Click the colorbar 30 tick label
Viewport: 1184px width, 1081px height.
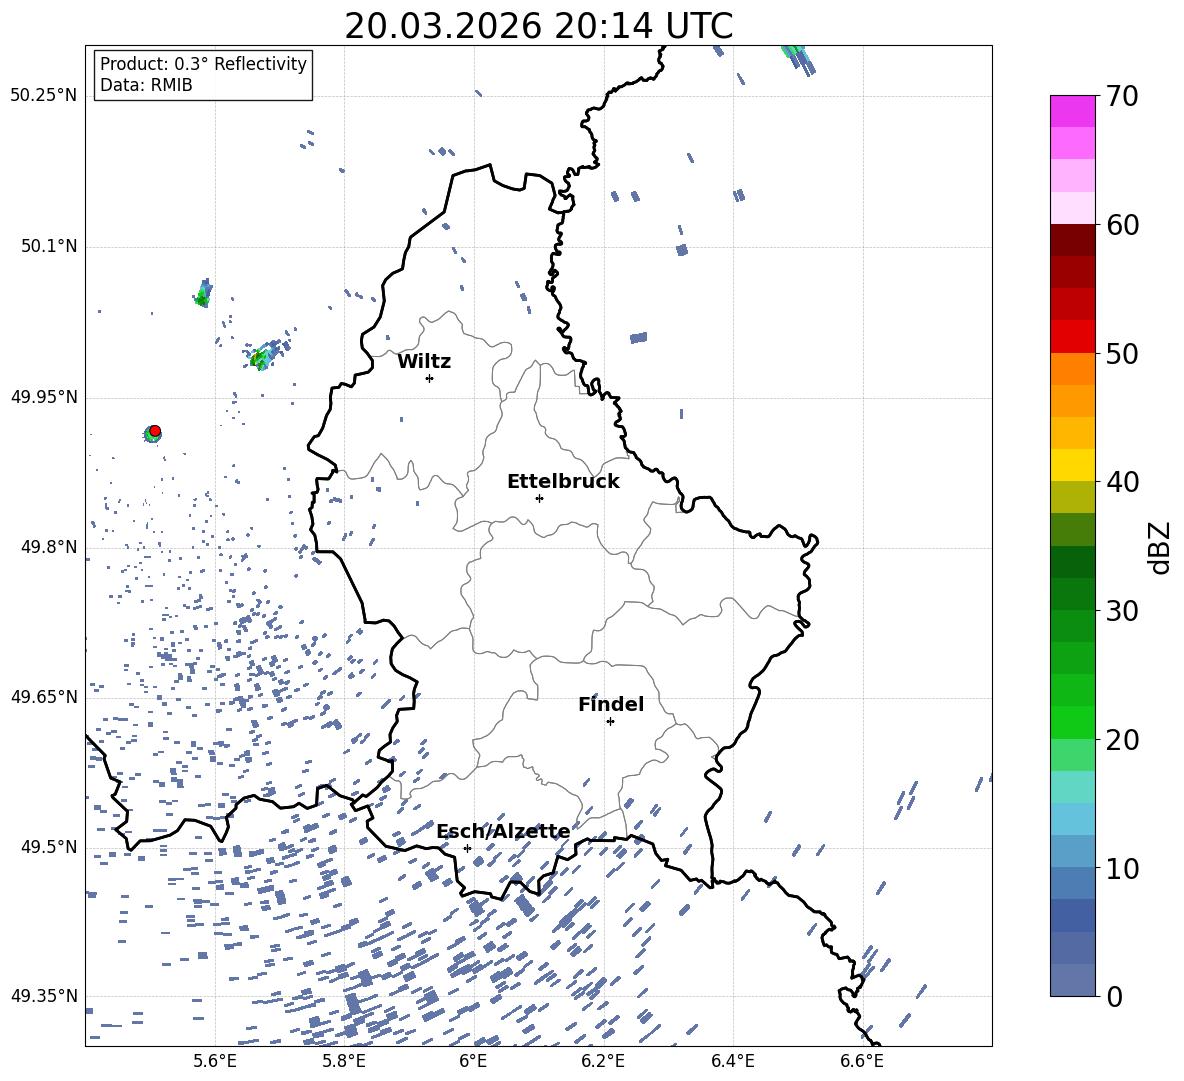click(1122, 611)
